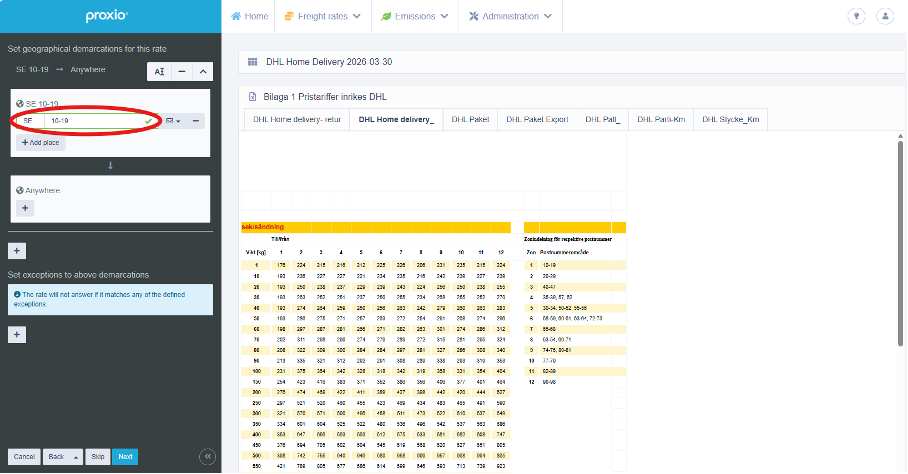Add a place under Anywhere
Image resolution: width=908 pixels, height=474 pixels.
click(25, 208)
